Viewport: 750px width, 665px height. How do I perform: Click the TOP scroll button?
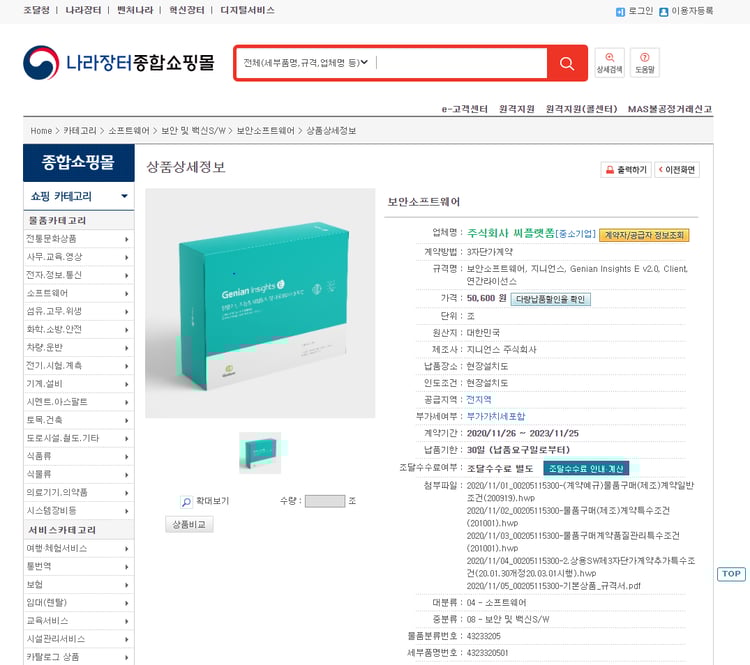pos(731,574)
